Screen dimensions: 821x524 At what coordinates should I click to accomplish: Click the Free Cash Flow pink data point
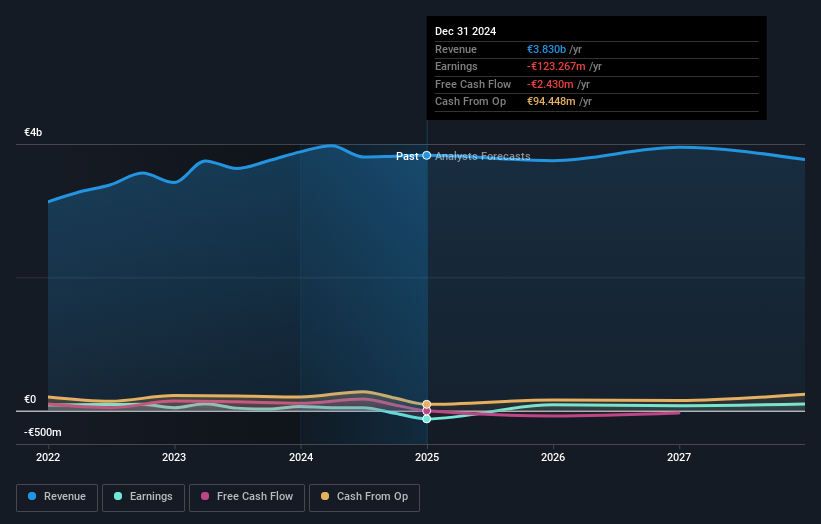point(427,411)
